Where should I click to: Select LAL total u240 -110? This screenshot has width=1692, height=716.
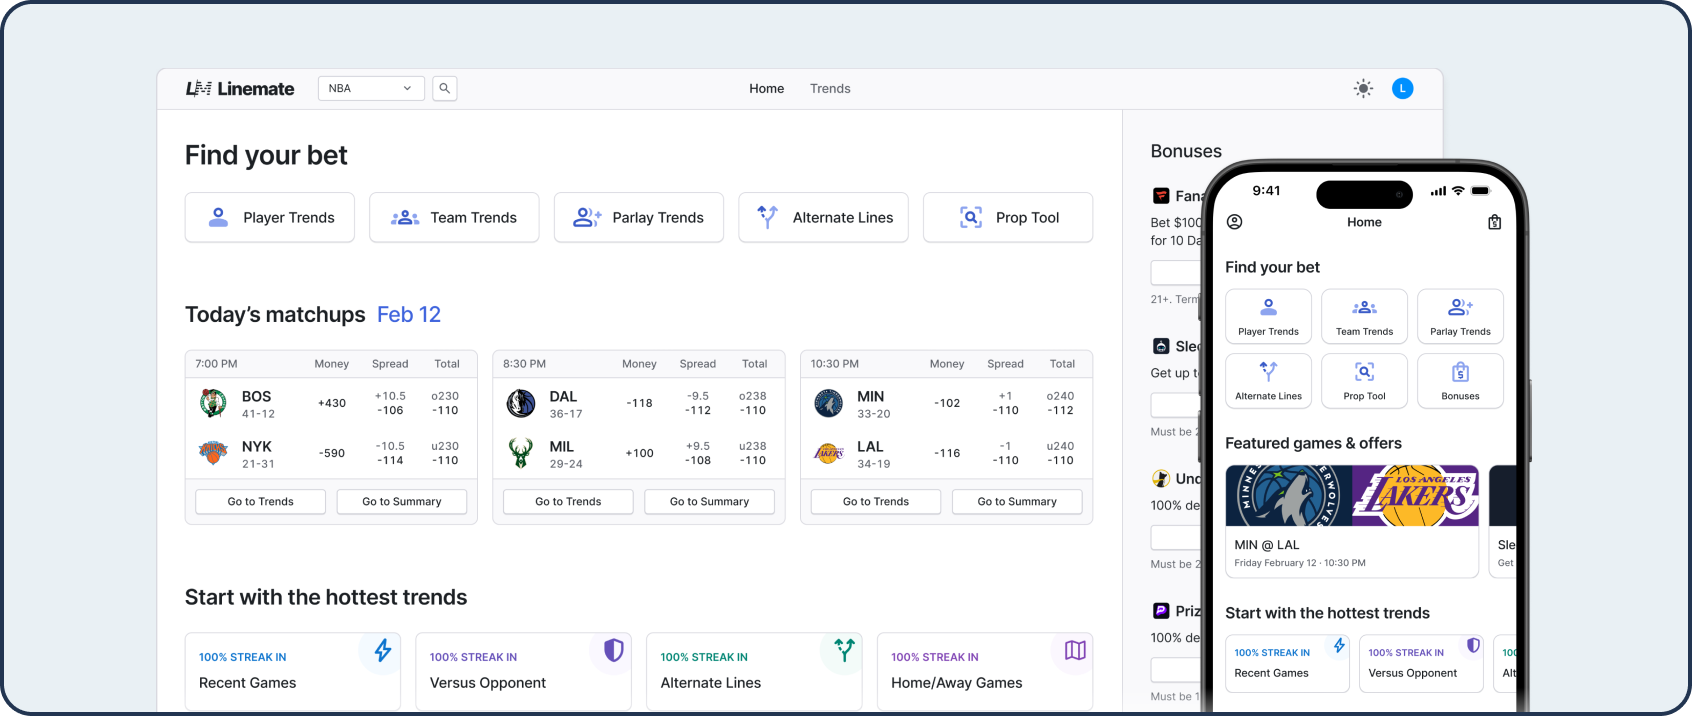pyautogui.click(x=1060, y=453)
